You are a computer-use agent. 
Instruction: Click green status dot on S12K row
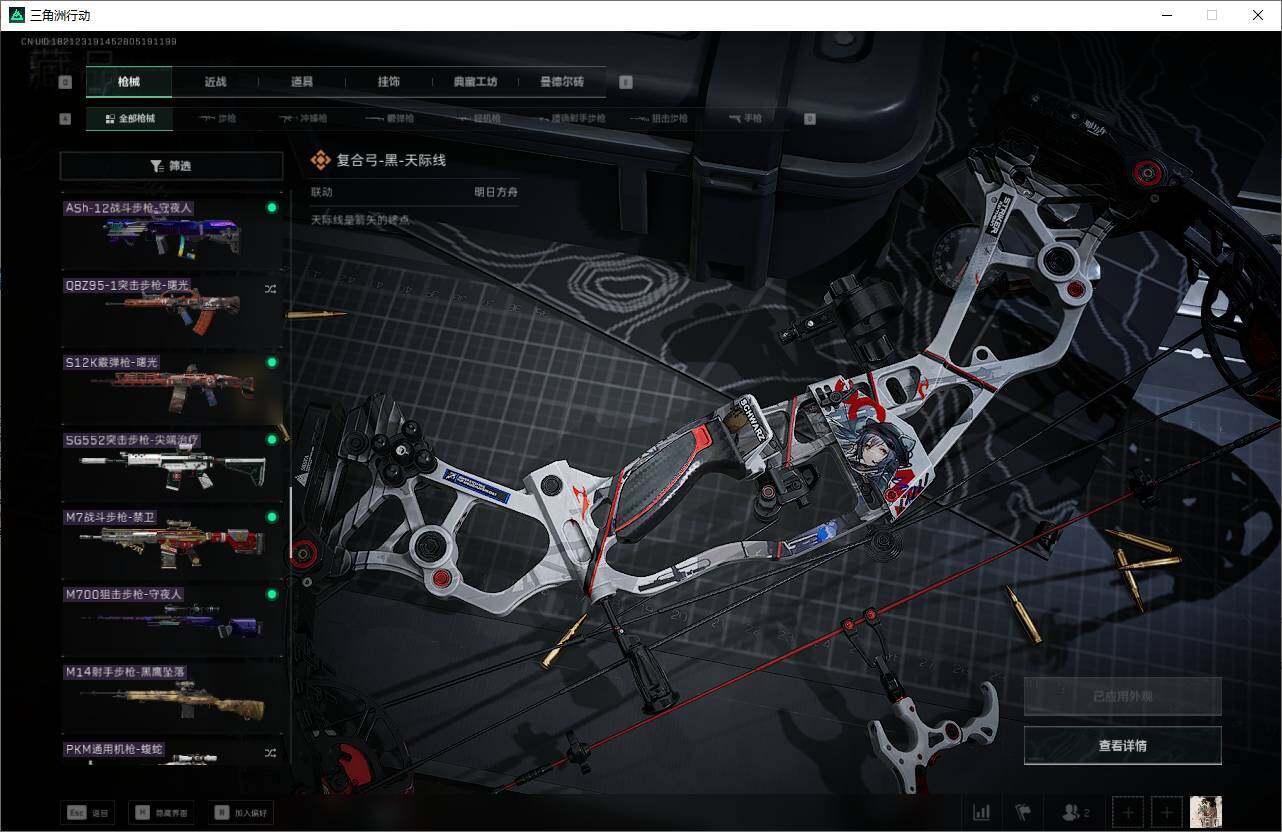(271, 362)
